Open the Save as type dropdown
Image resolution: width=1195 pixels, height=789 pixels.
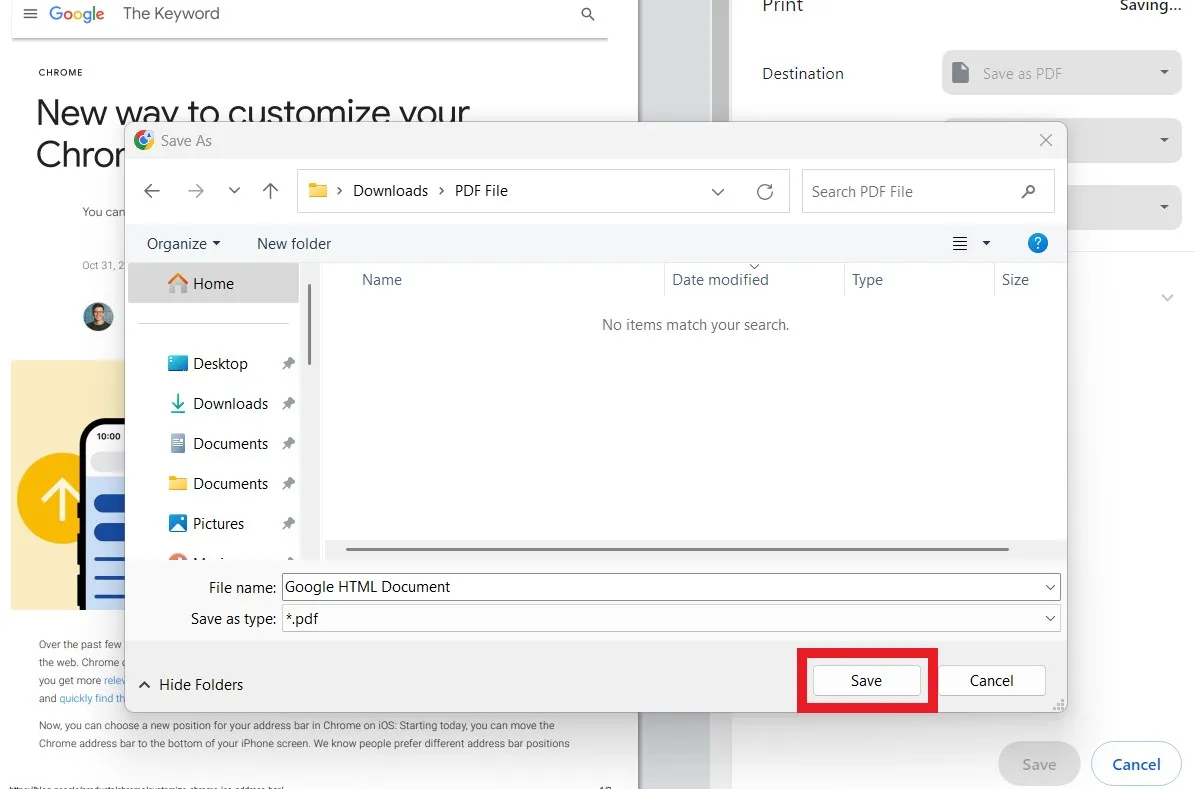pyautogui.click(x=1049, y=618)
